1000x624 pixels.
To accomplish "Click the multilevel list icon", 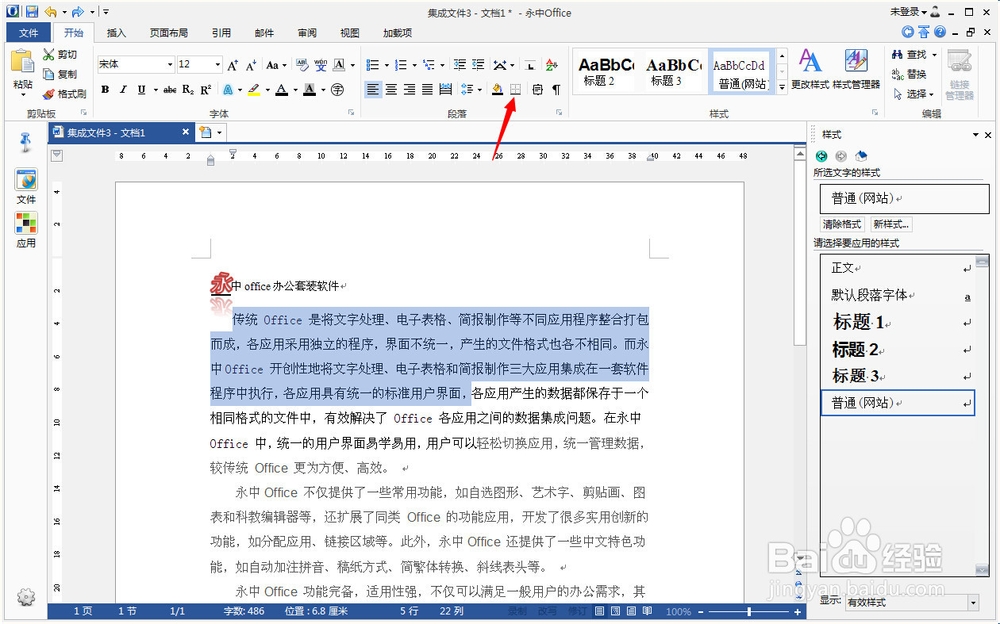I will click(429, 64).
